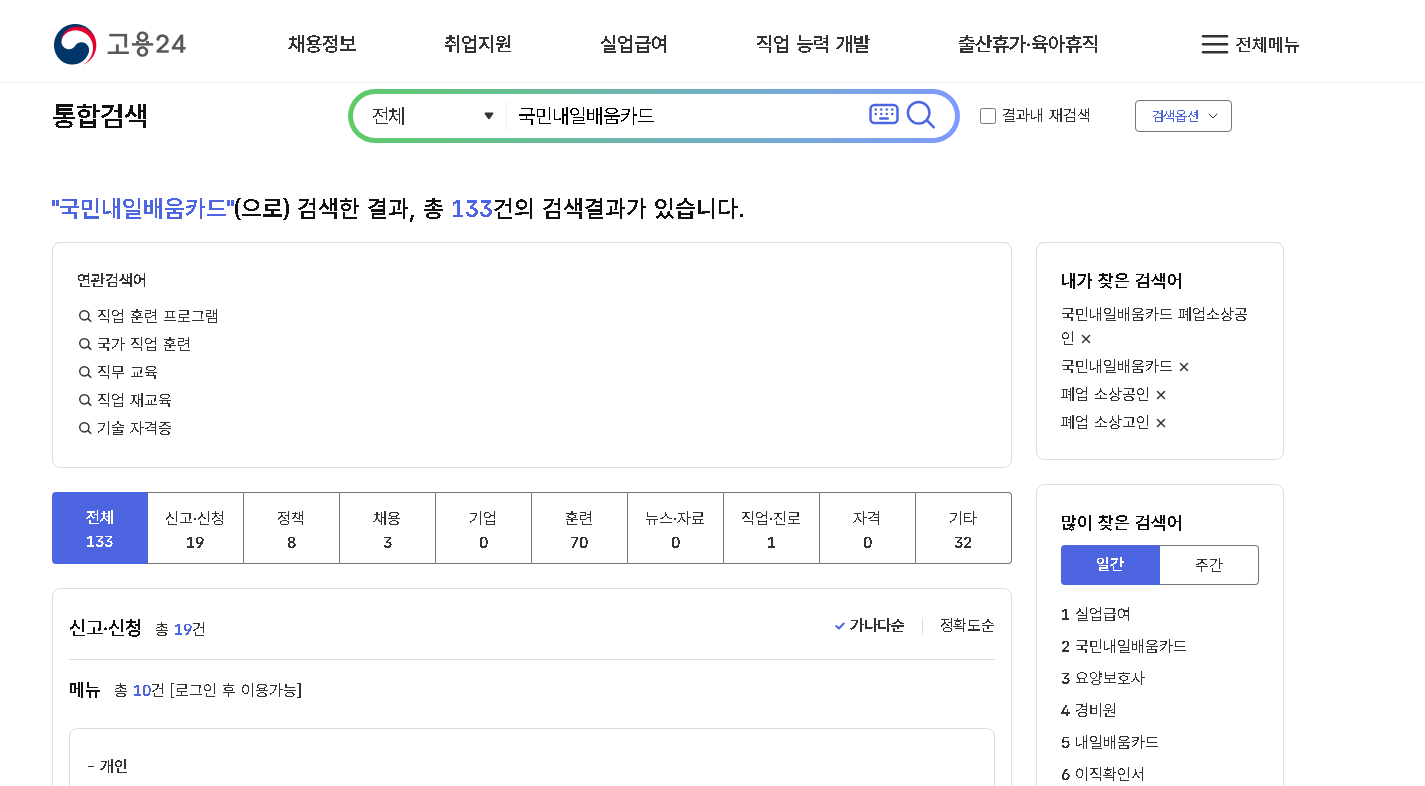
Task: Open the hamburger 전체메뉴 icon
Action: 1214,44
